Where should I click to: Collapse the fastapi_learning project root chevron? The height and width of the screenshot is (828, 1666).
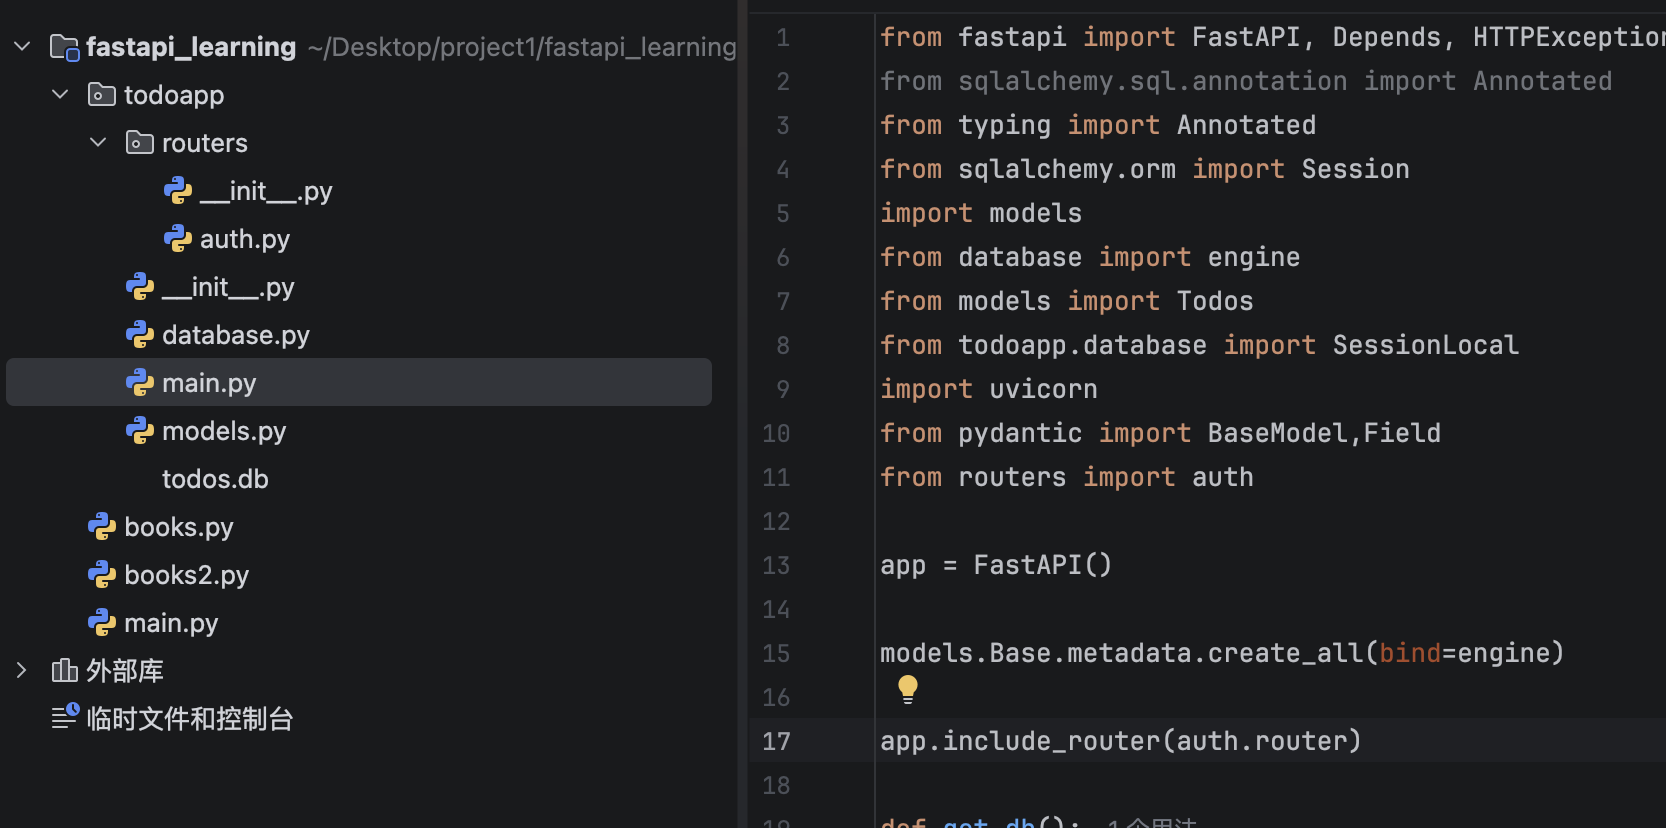(22, 46)
